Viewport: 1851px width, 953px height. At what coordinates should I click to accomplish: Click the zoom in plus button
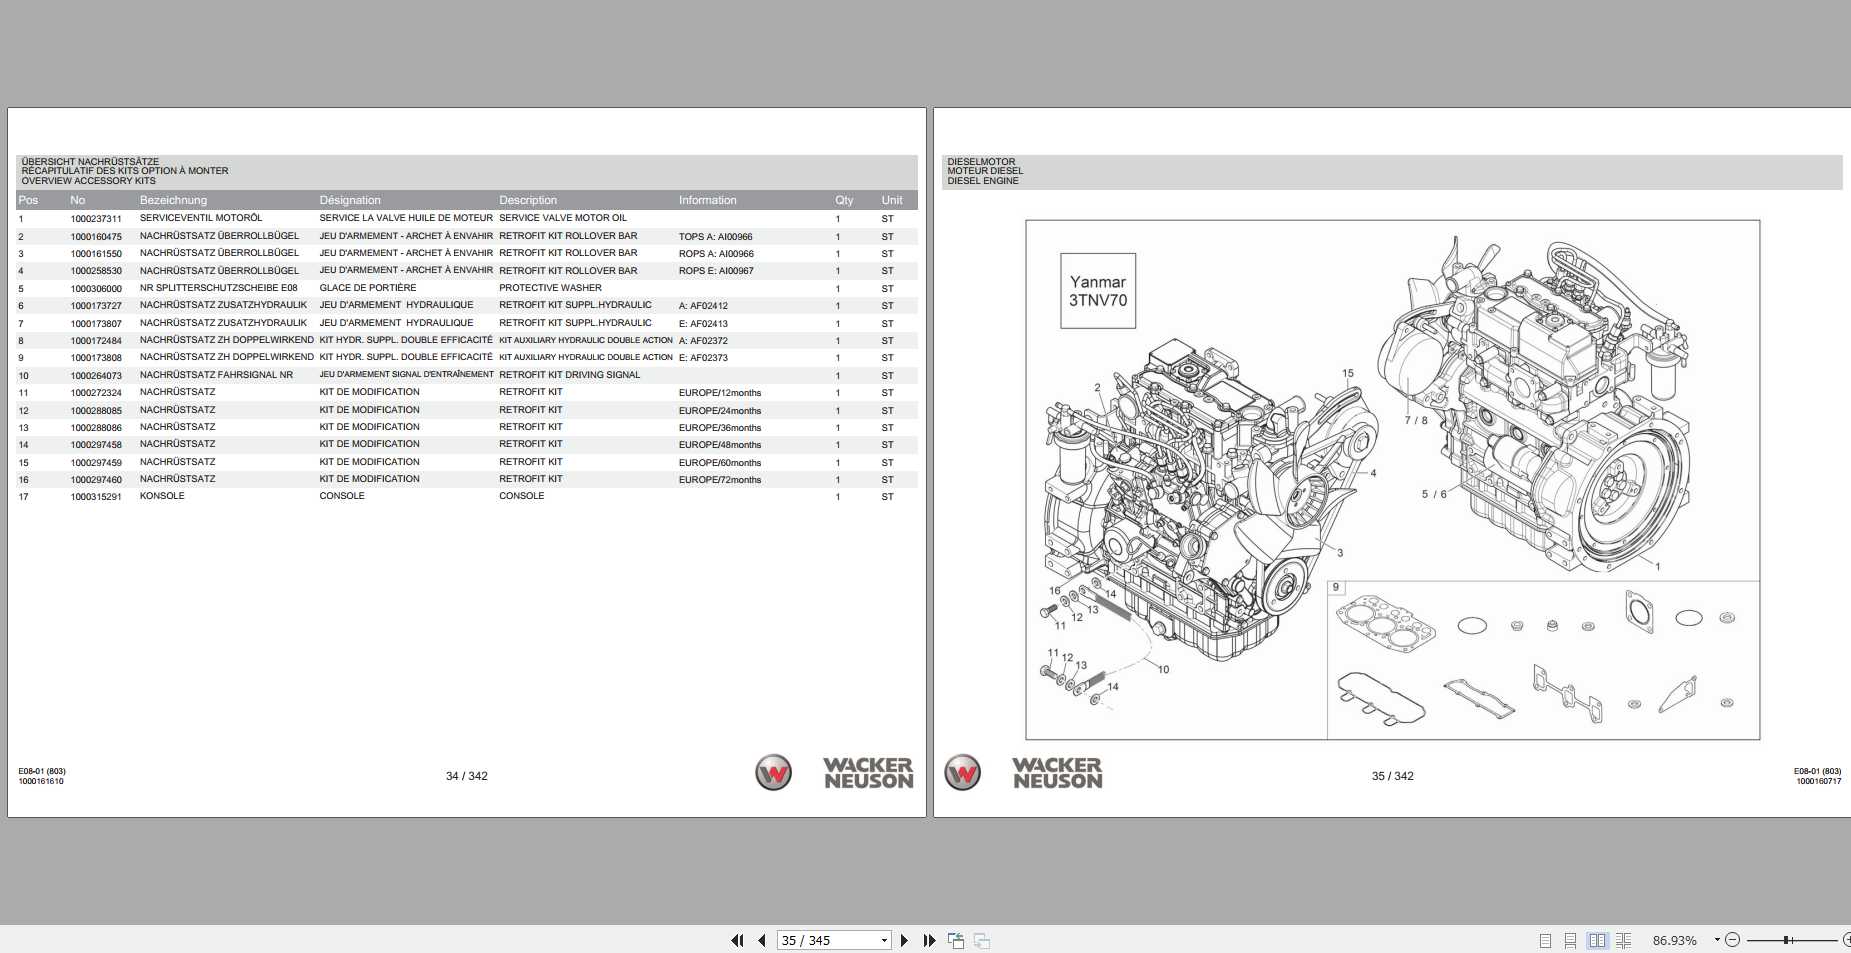1846,940
